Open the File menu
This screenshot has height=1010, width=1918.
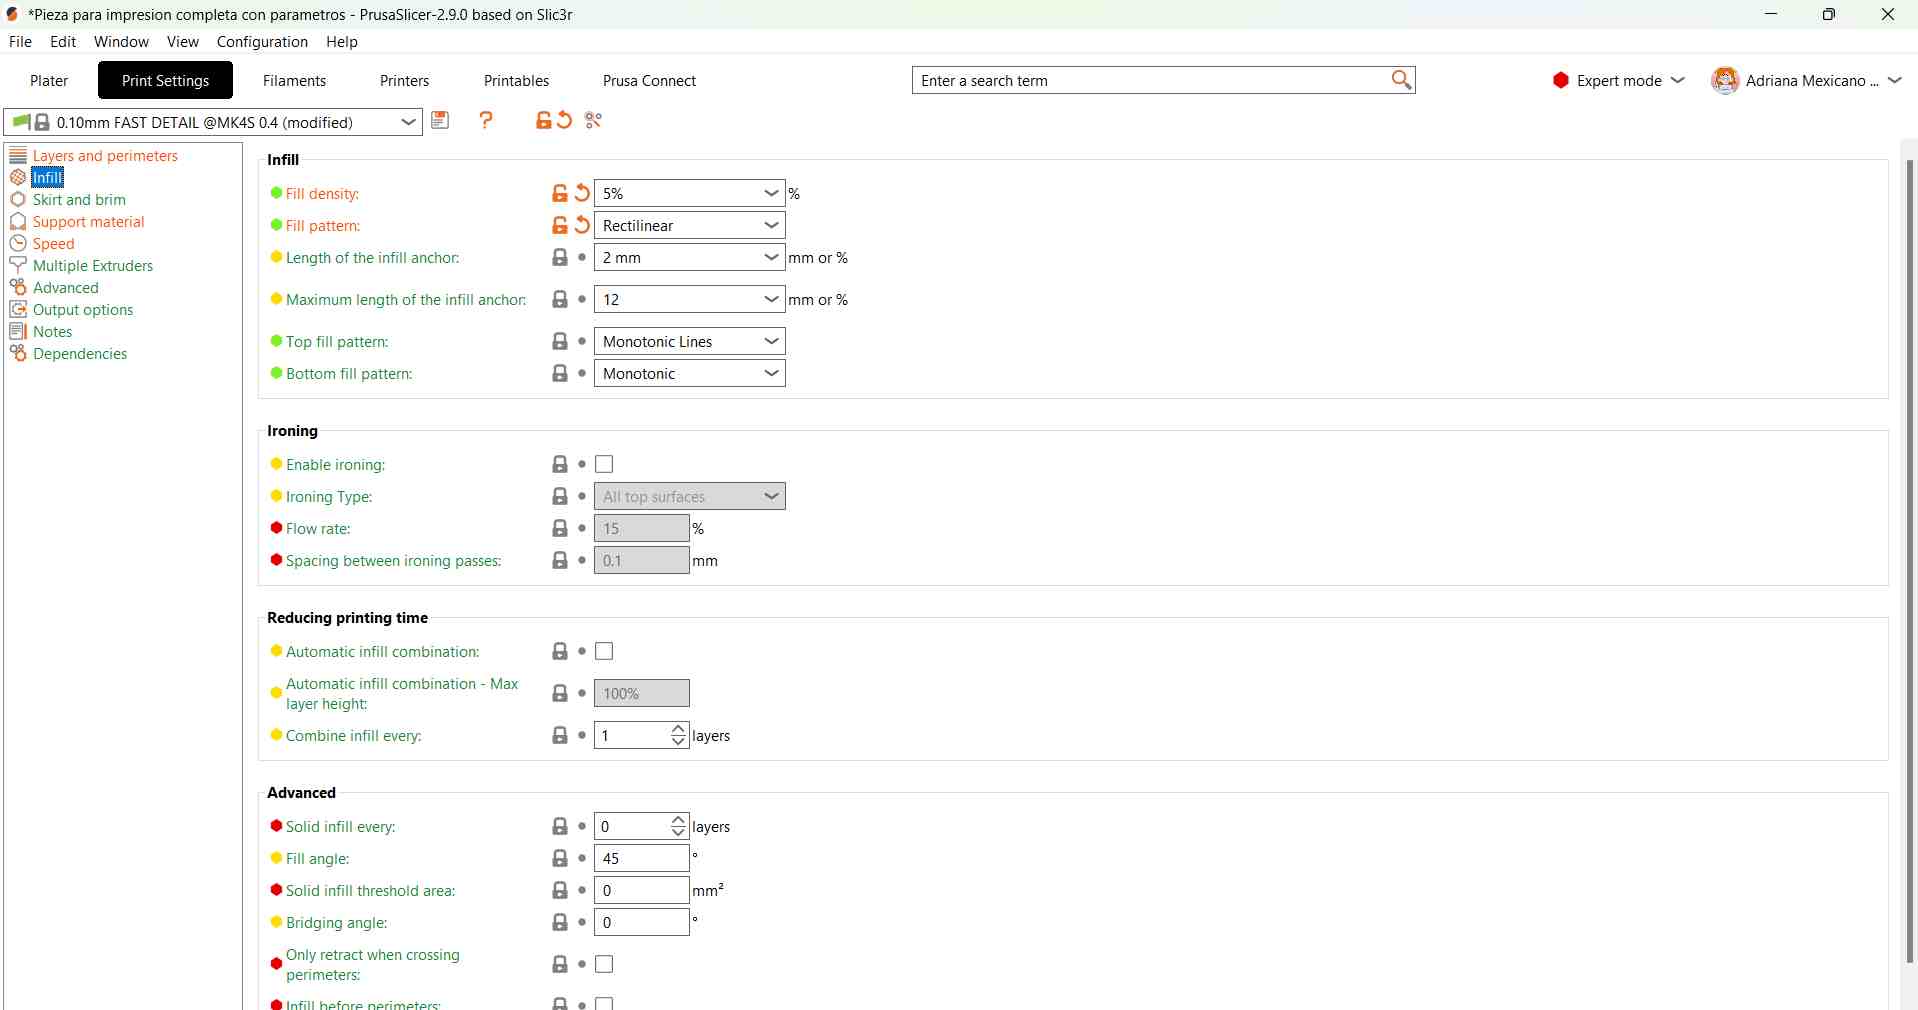pos(20,42)
